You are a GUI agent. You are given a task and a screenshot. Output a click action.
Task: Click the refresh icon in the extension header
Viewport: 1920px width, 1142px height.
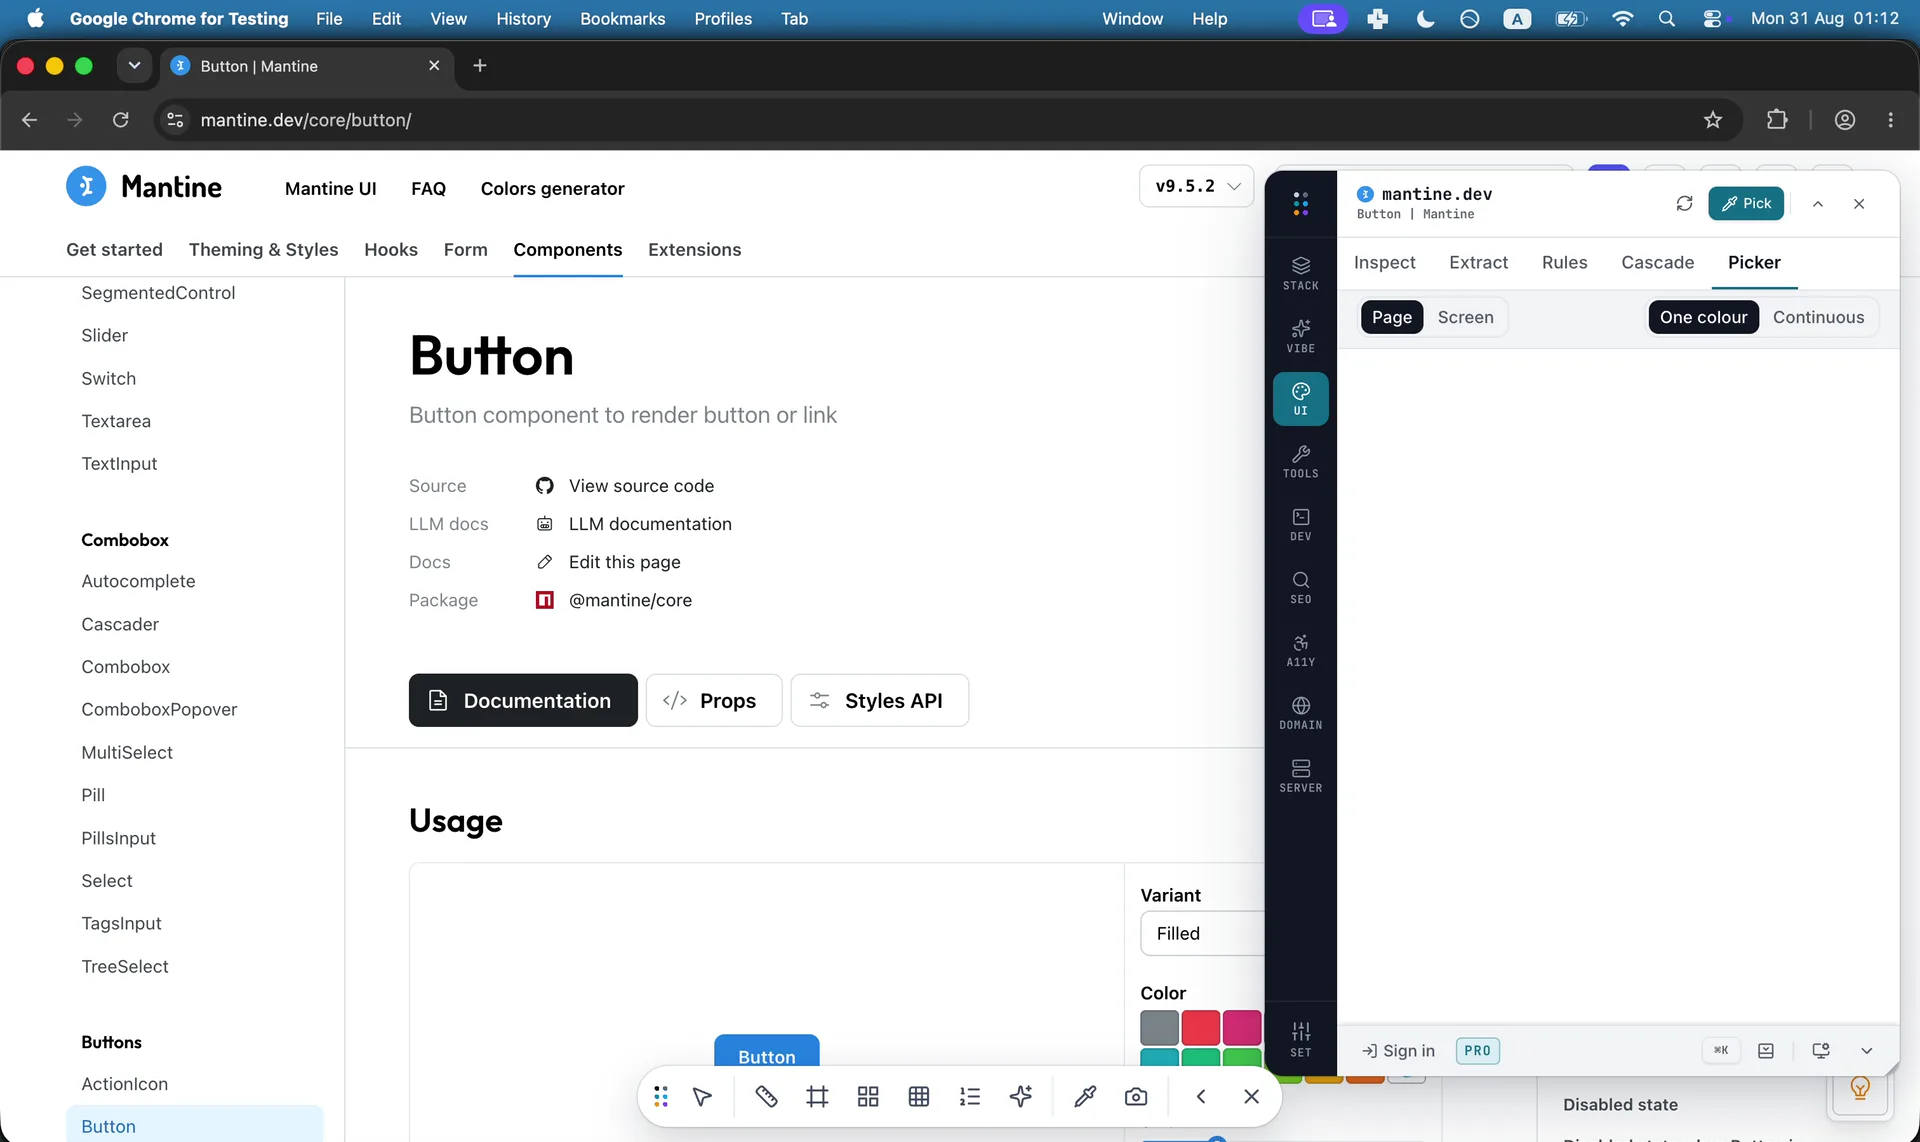pos(1684,204)
